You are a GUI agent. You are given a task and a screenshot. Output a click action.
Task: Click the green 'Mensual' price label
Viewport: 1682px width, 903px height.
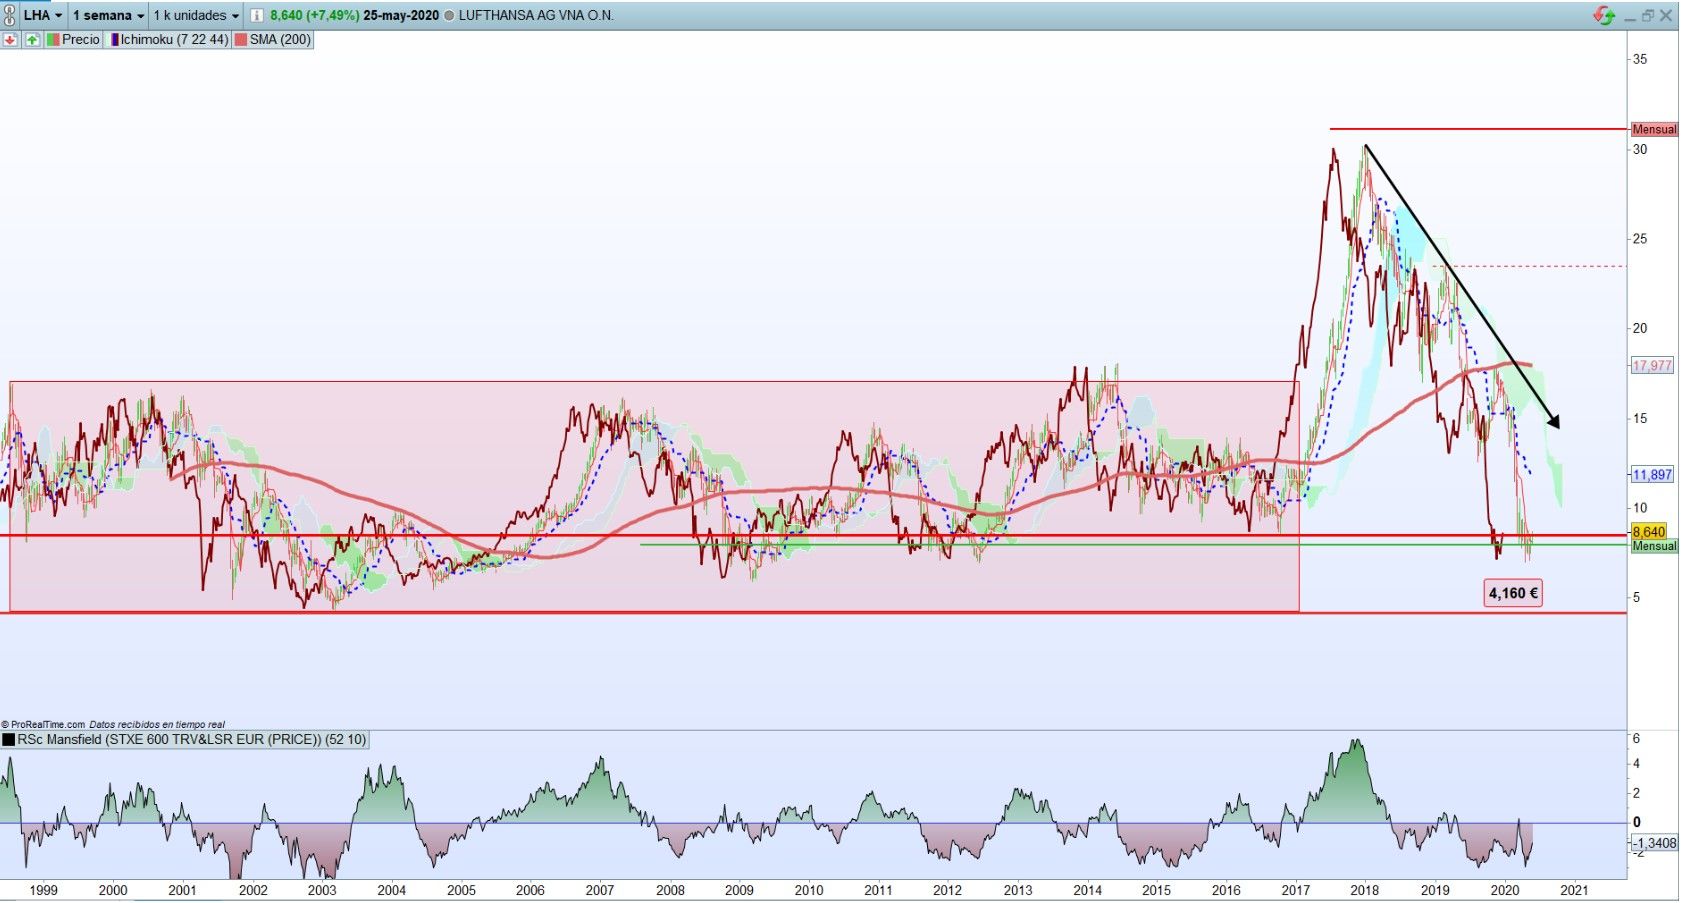coord(1654,546)
